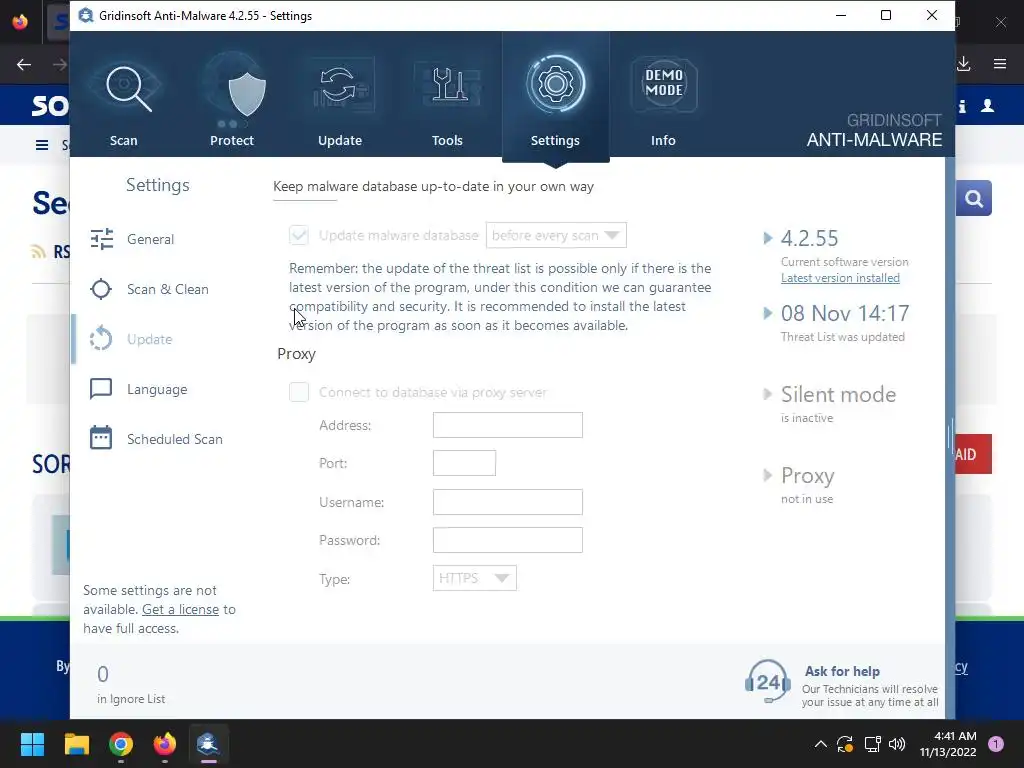Click the browser back arrow
The image size is (1024, 768).
tap(24, 64)
